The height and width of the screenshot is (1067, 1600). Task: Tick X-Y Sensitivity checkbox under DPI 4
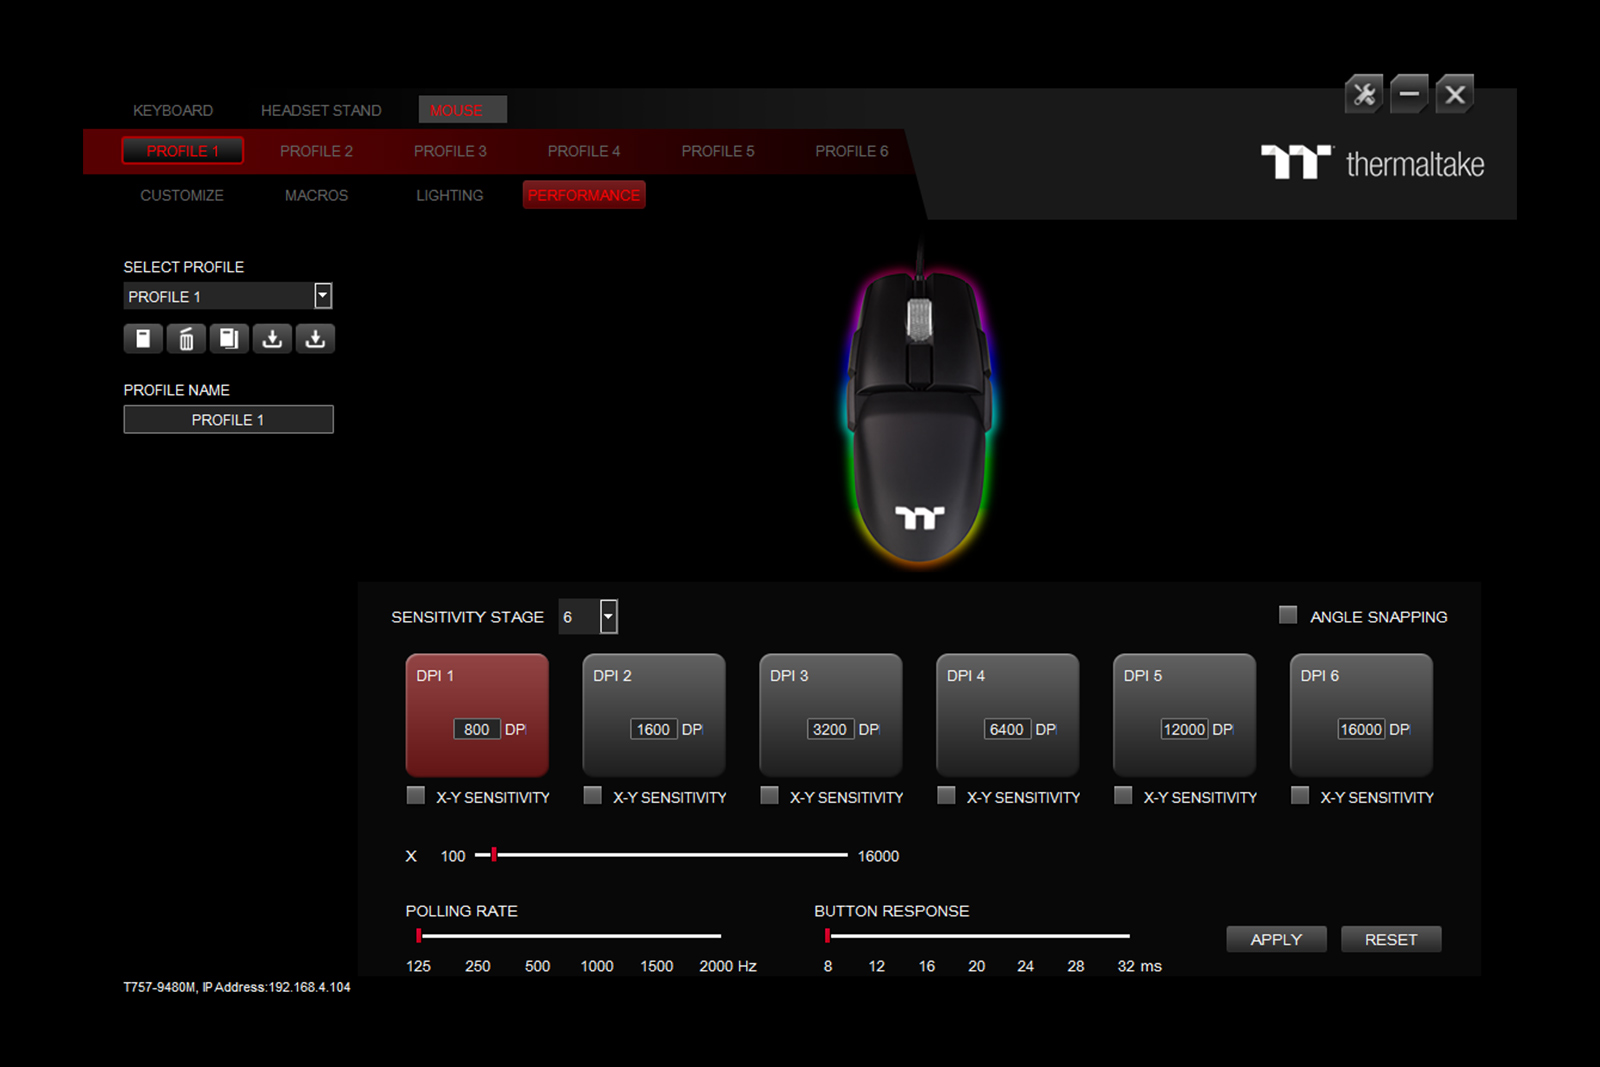(x=946, y=796)
